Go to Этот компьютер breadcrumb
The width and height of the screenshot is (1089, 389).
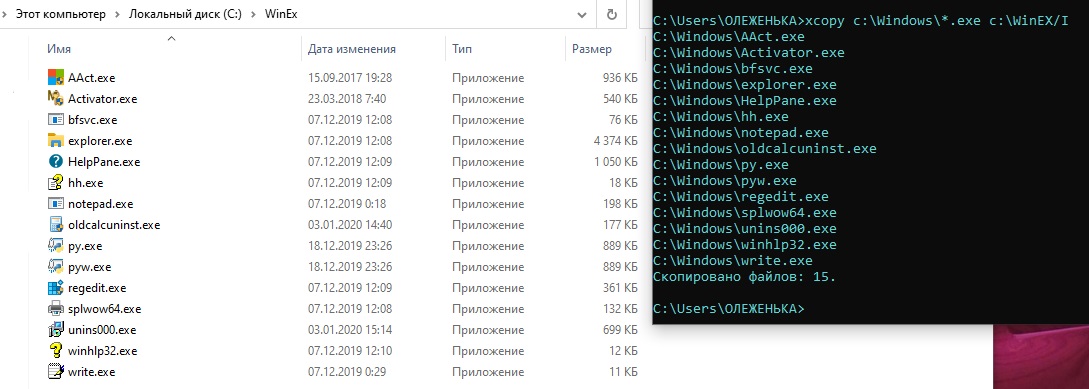(x=60, y=14)
